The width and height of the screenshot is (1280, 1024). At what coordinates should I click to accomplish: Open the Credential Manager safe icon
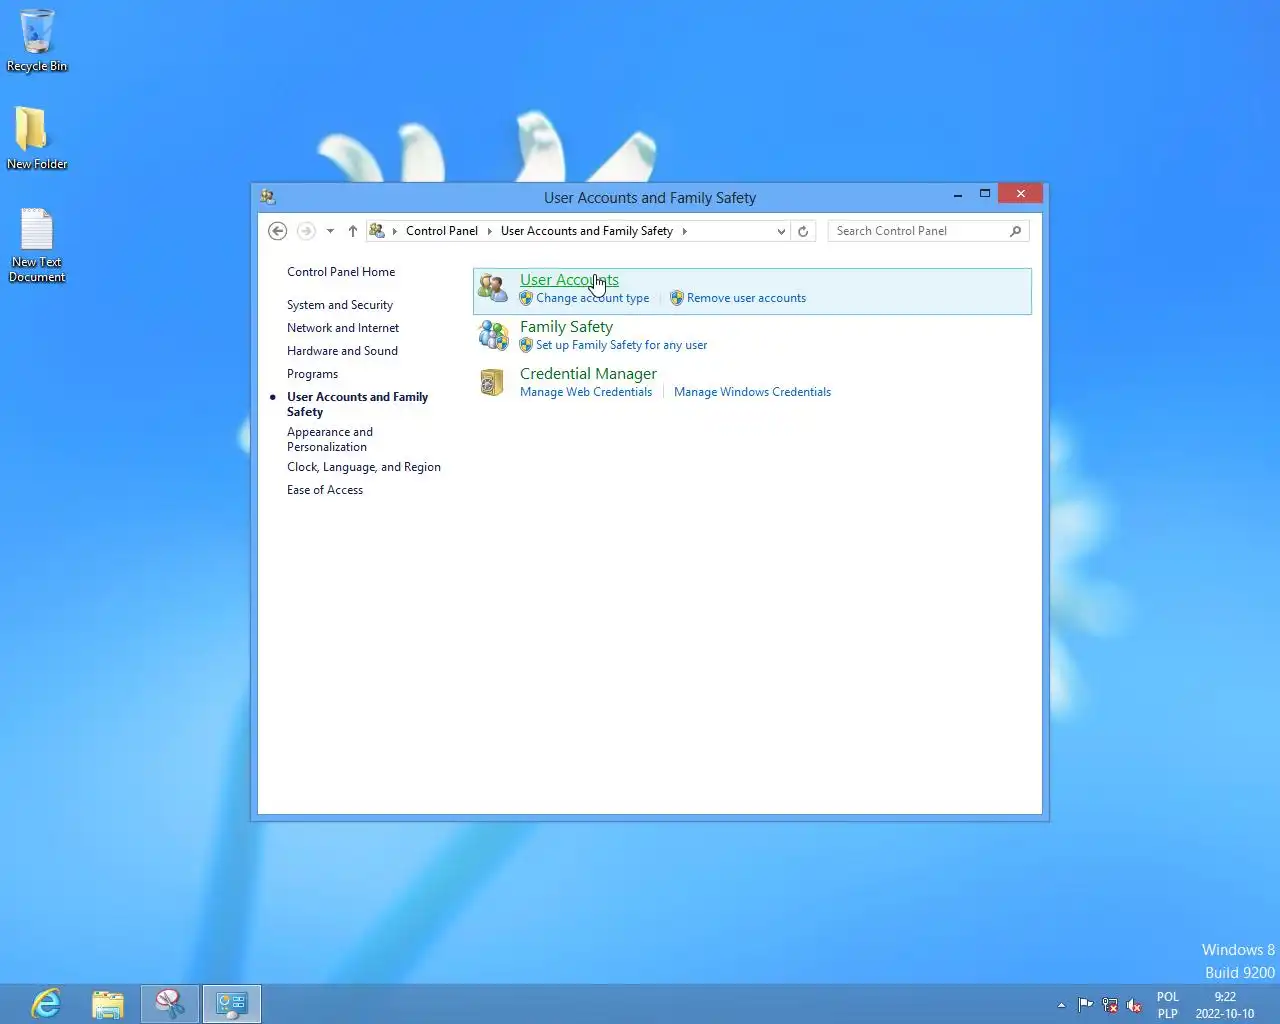pyautogui.click(x=492, y=382)
